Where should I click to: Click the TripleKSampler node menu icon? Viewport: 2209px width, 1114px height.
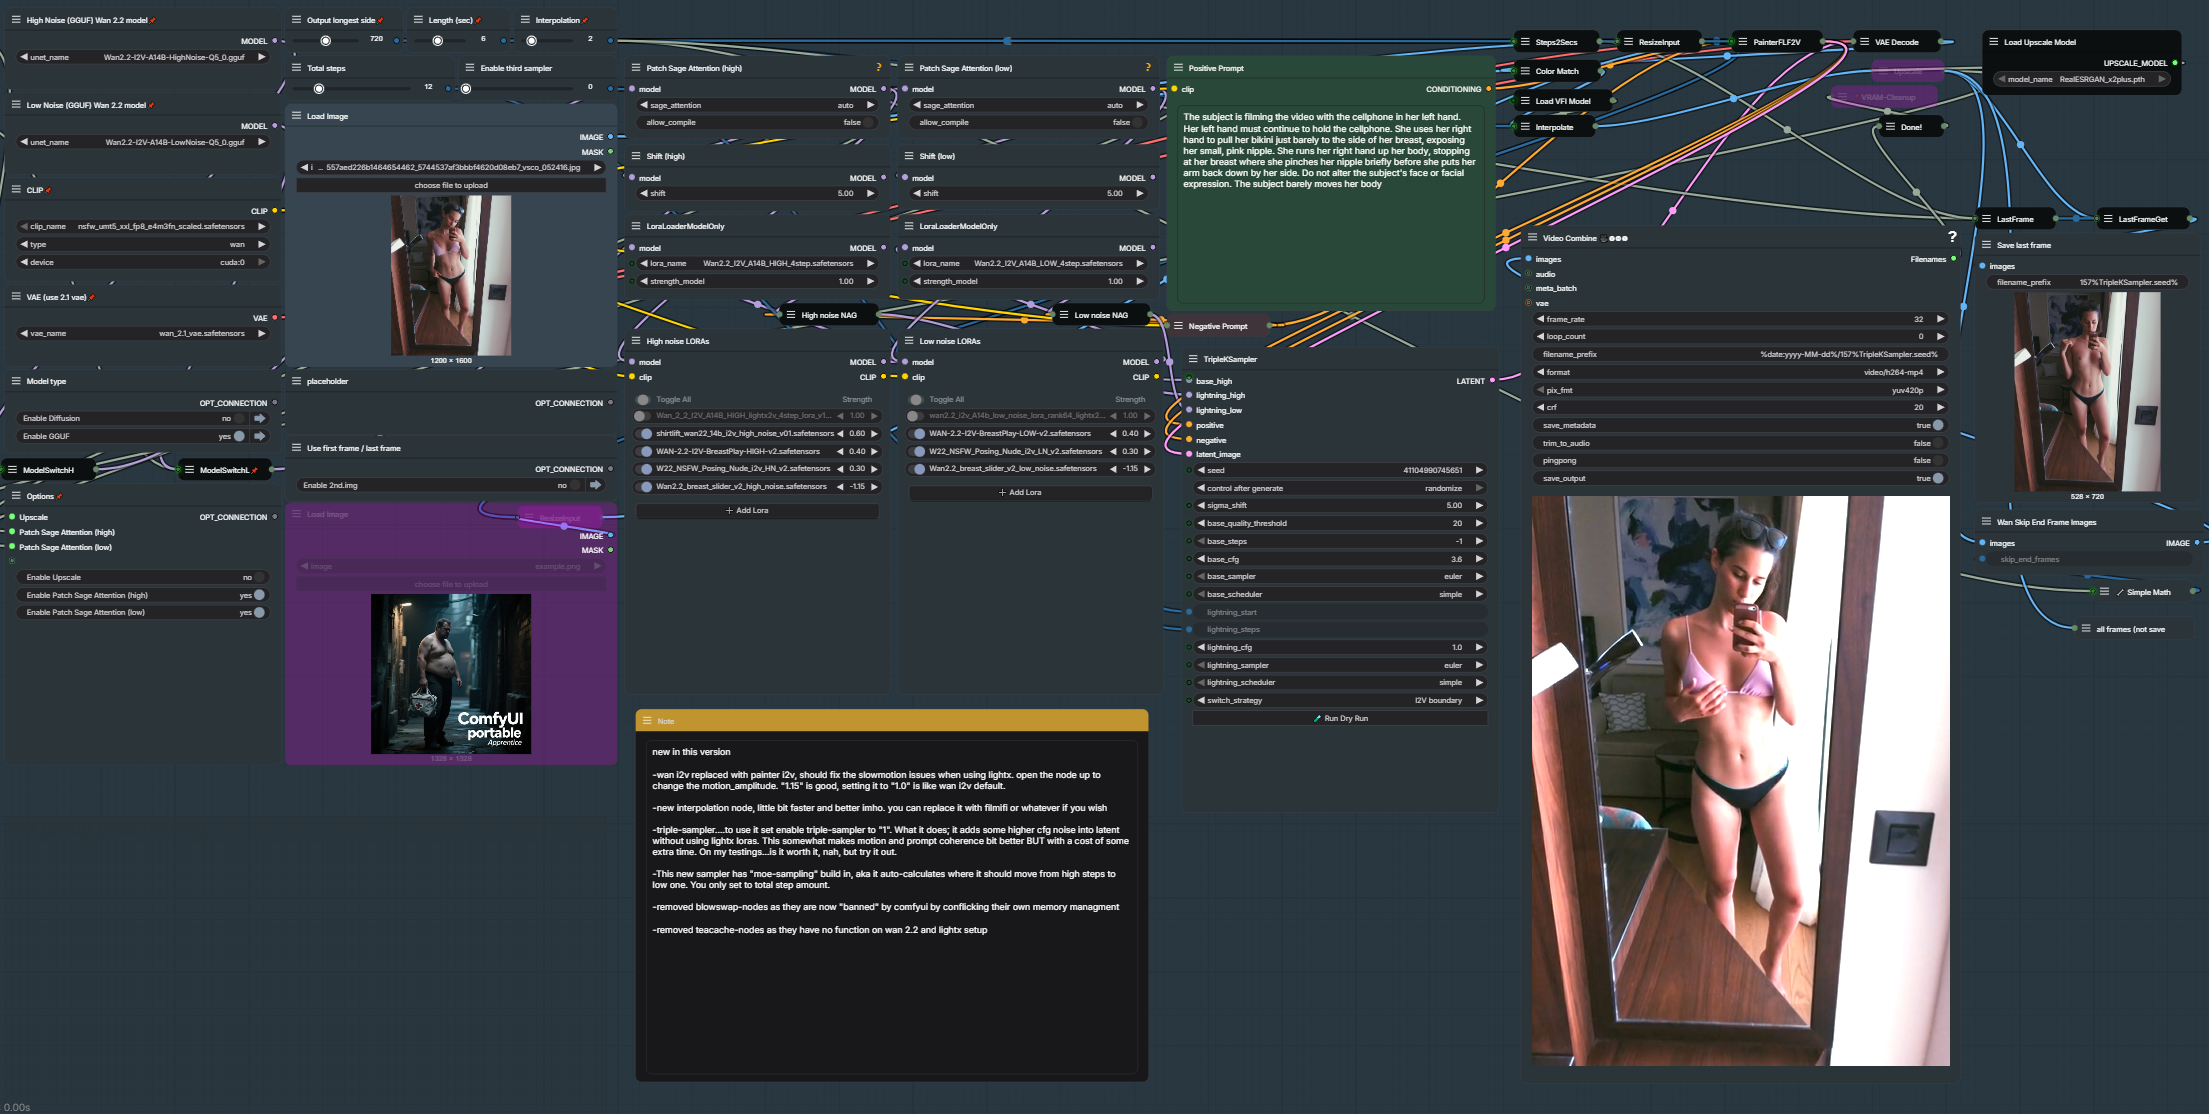1193,359
